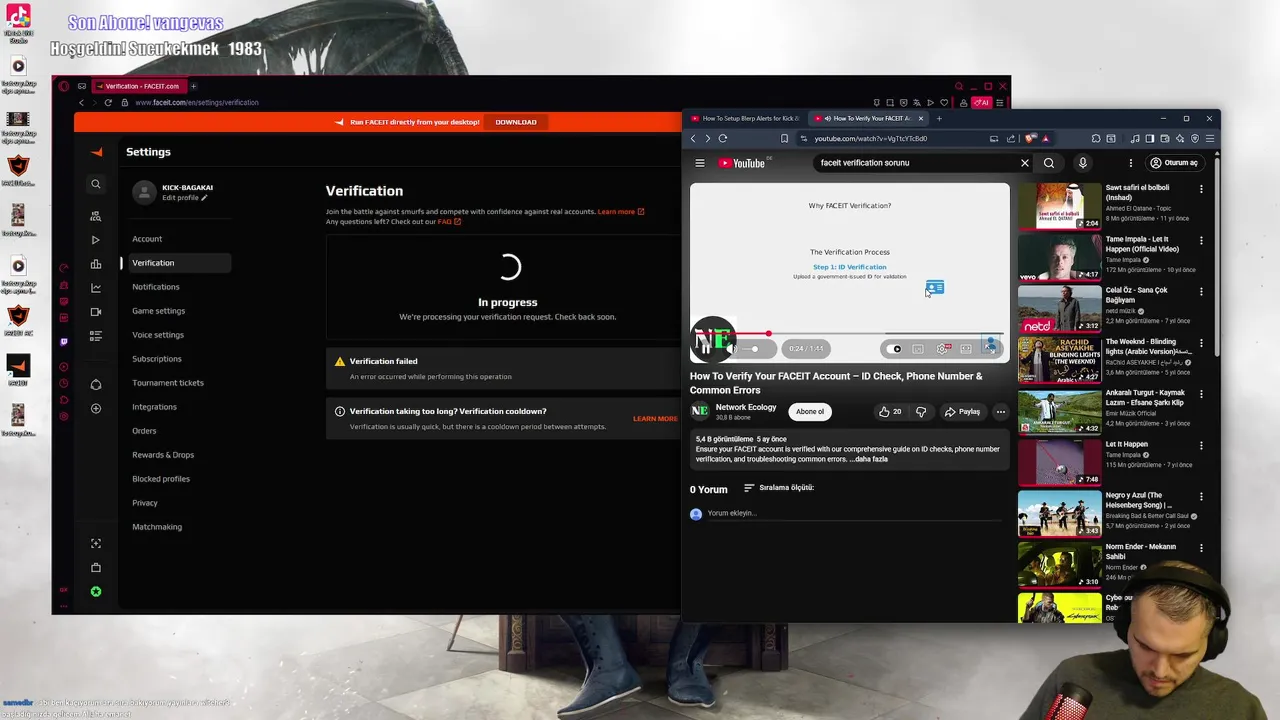Open Matchmaking in FACEIT settings
This screenshot has height=720, width=1280.
tap(157, 527)
